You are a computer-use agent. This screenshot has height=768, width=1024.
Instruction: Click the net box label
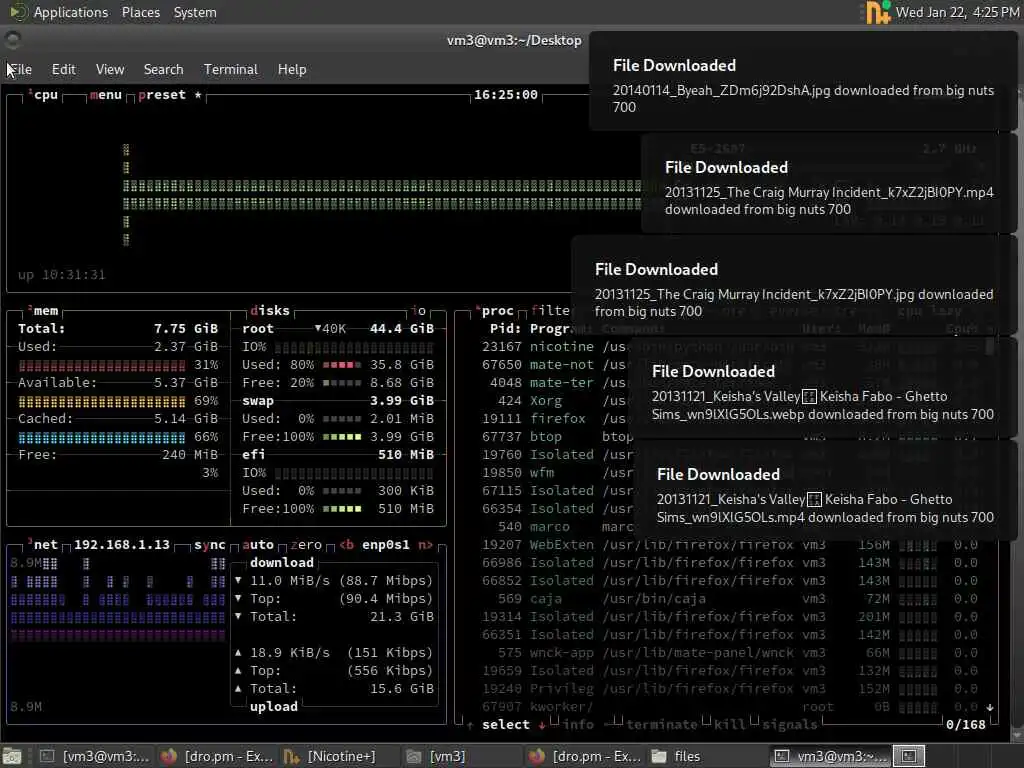coord(44,545)
